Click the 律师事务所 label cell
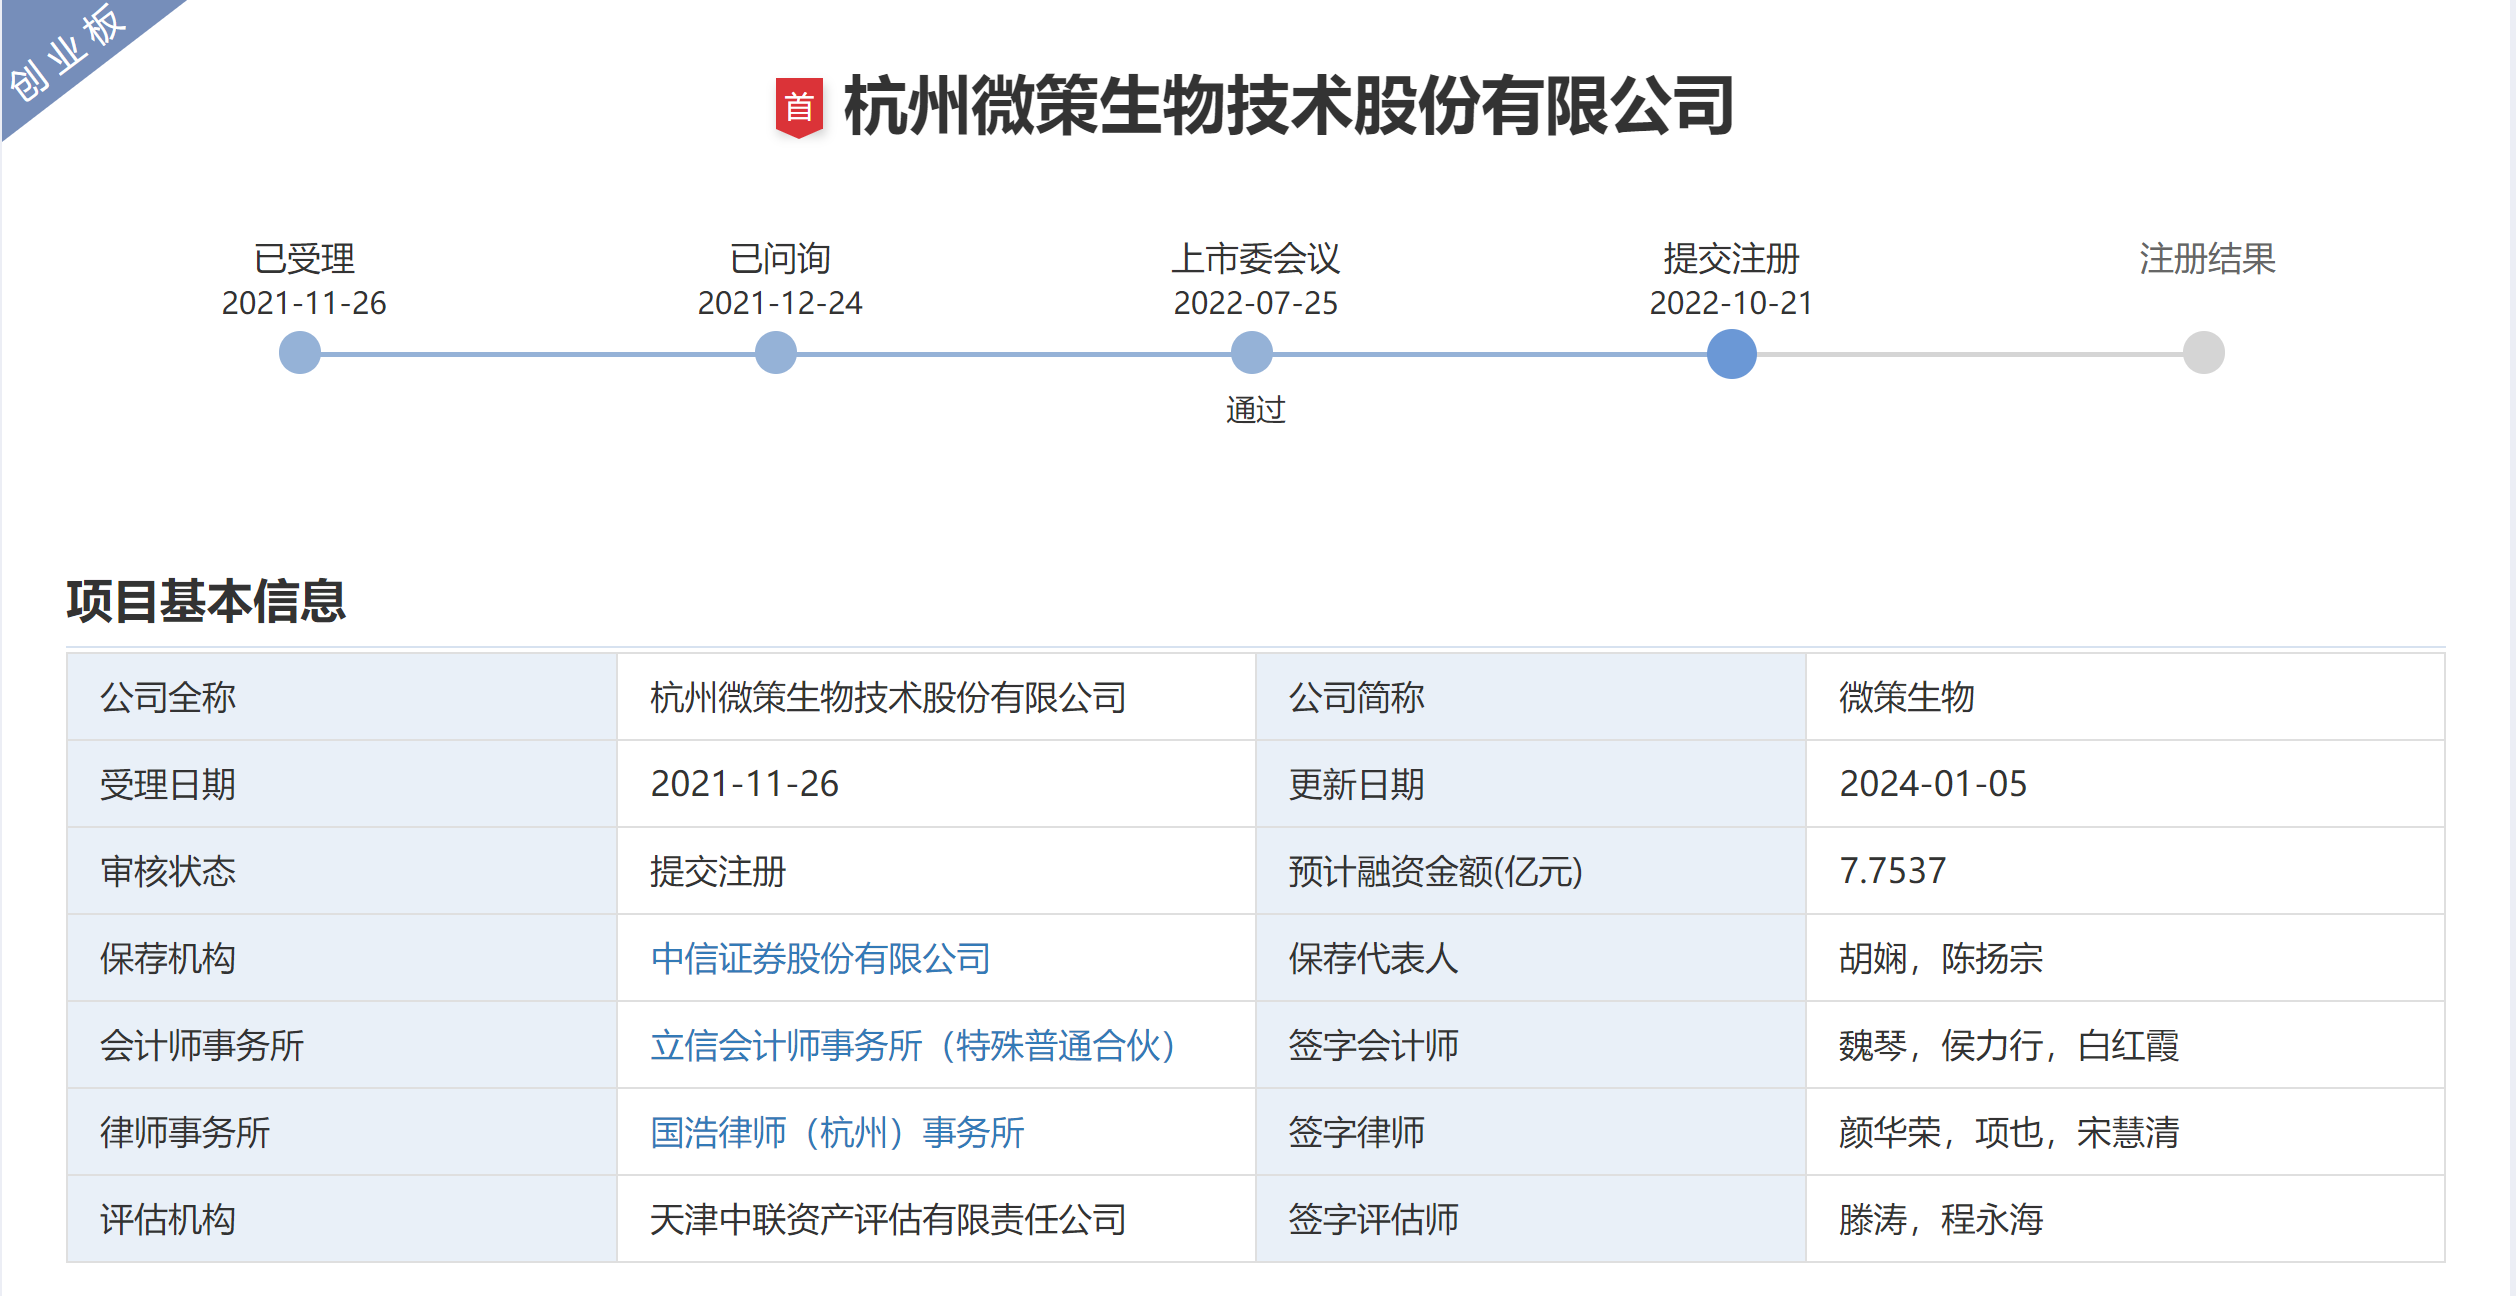This screenshot has height=1296, width=2516. click(x=342, y=1132)
